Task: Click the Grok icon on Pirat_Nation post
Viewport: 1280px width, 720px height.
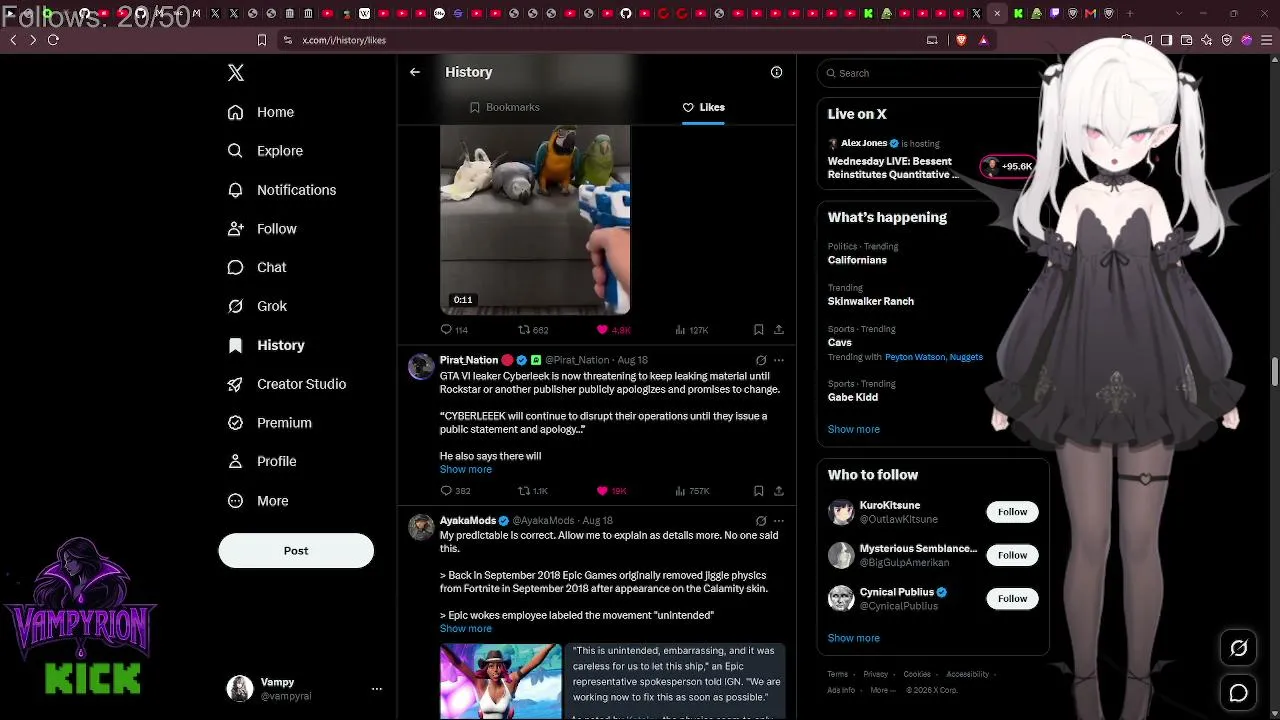Action: [761, 360]
